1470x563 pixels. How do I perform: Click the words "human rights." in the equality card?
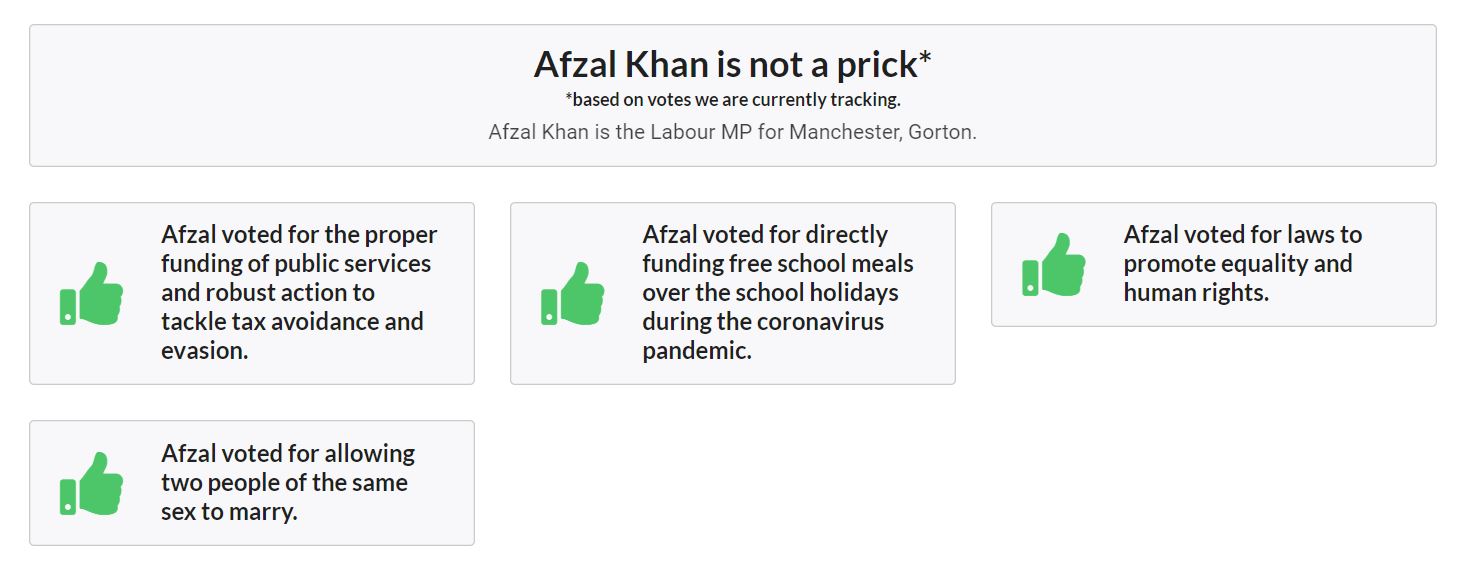pos(1196,293)
